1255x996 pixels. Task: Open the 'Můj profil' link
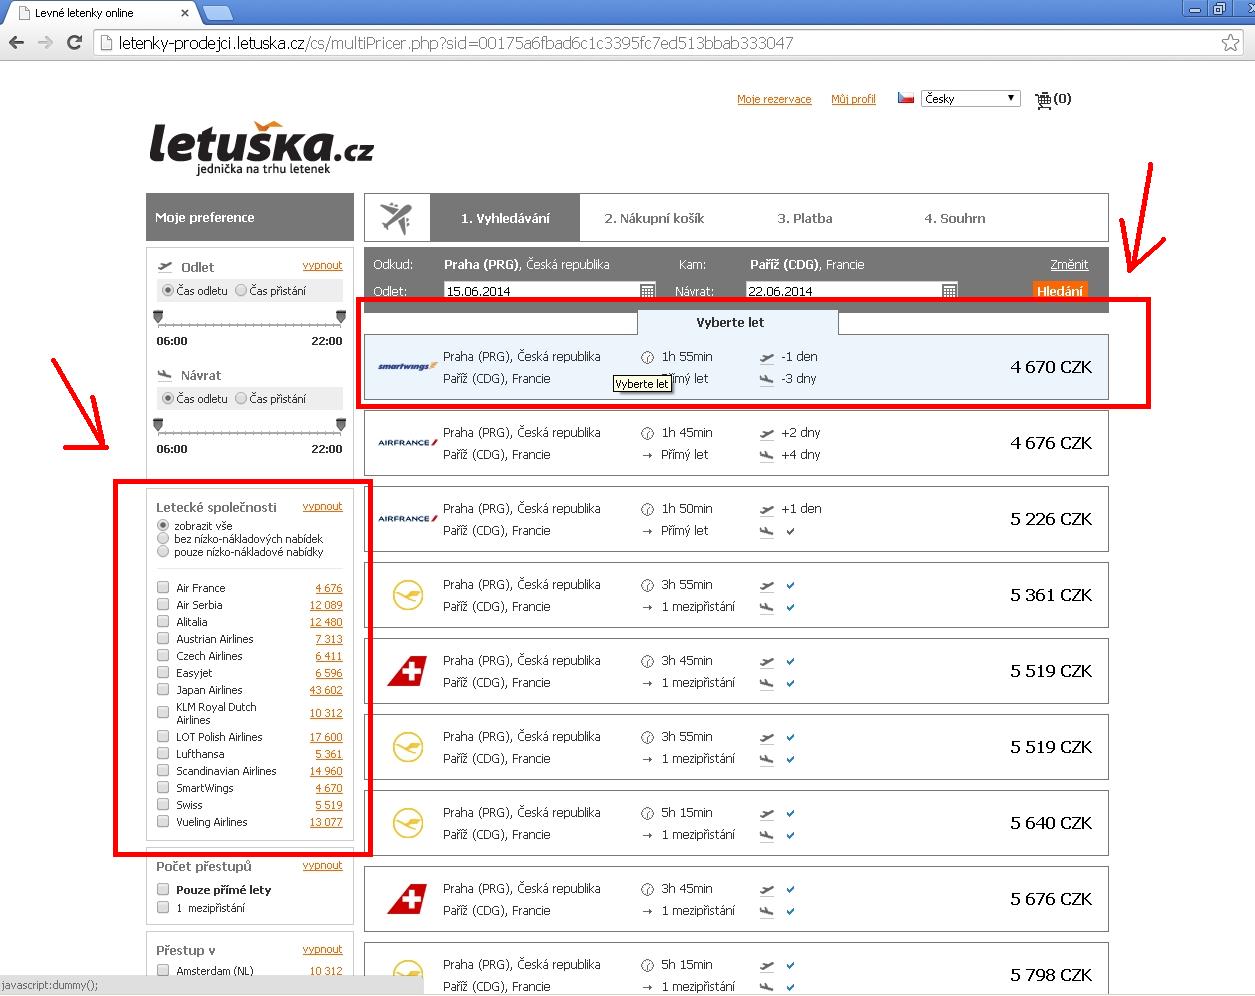point(853,99)
